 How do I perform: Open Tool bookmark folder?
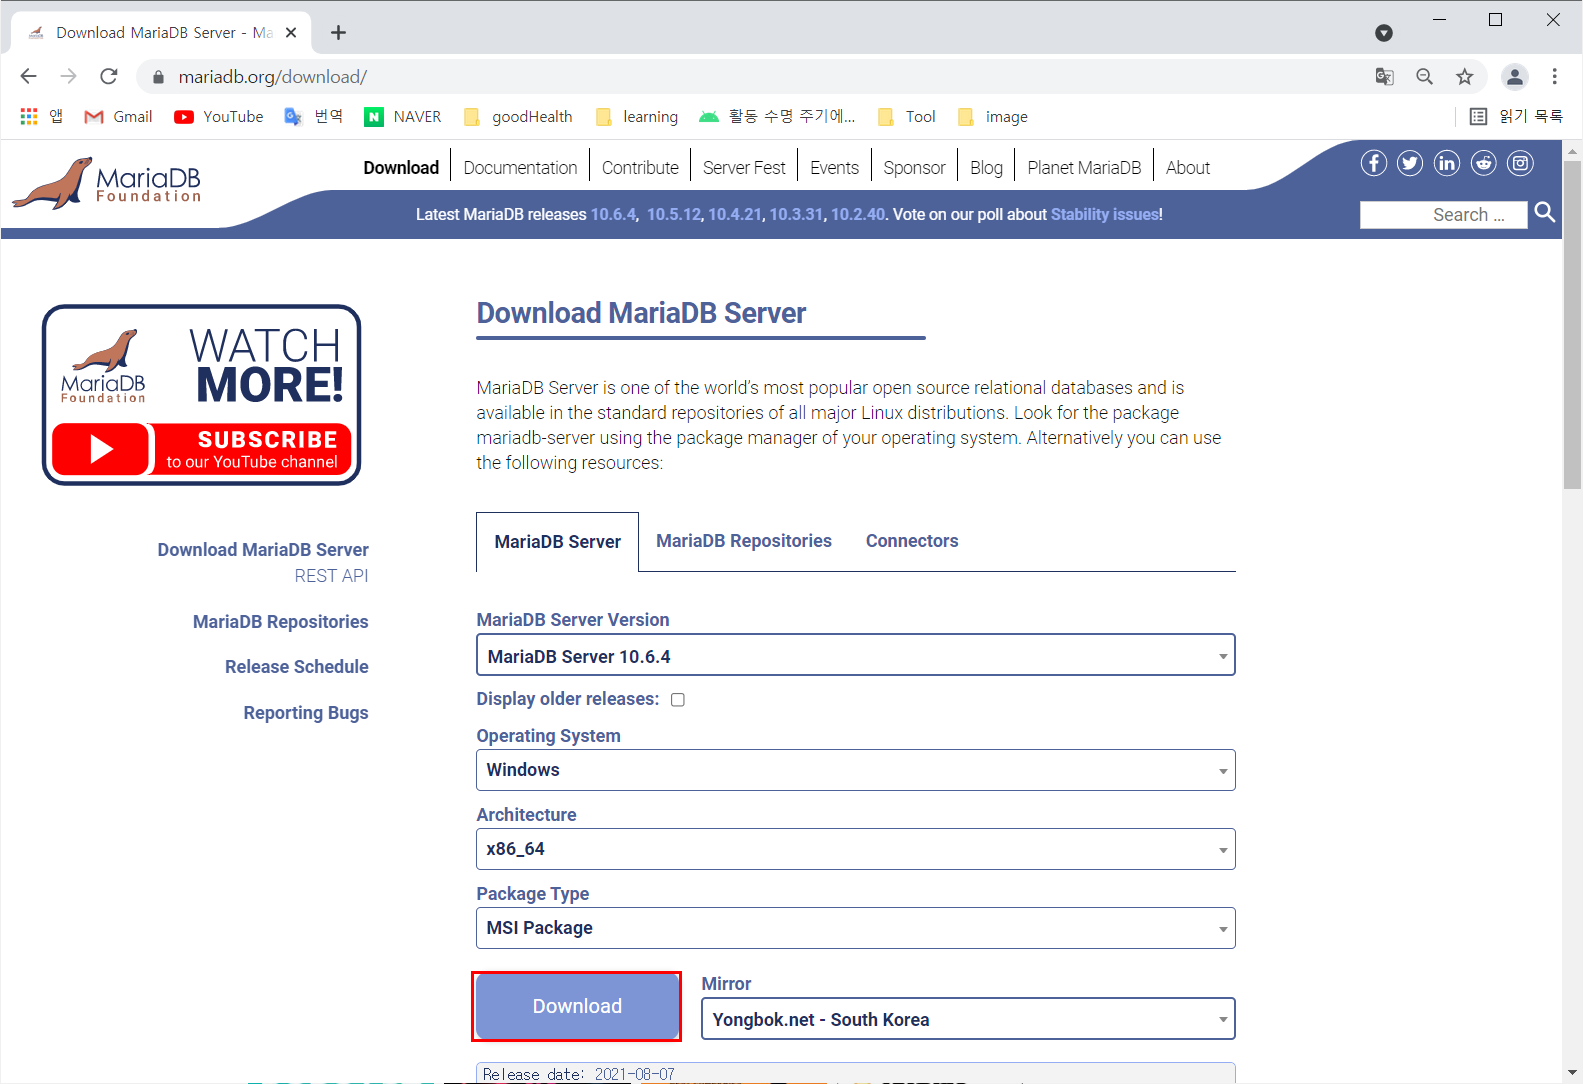click(x=907, y=117)
